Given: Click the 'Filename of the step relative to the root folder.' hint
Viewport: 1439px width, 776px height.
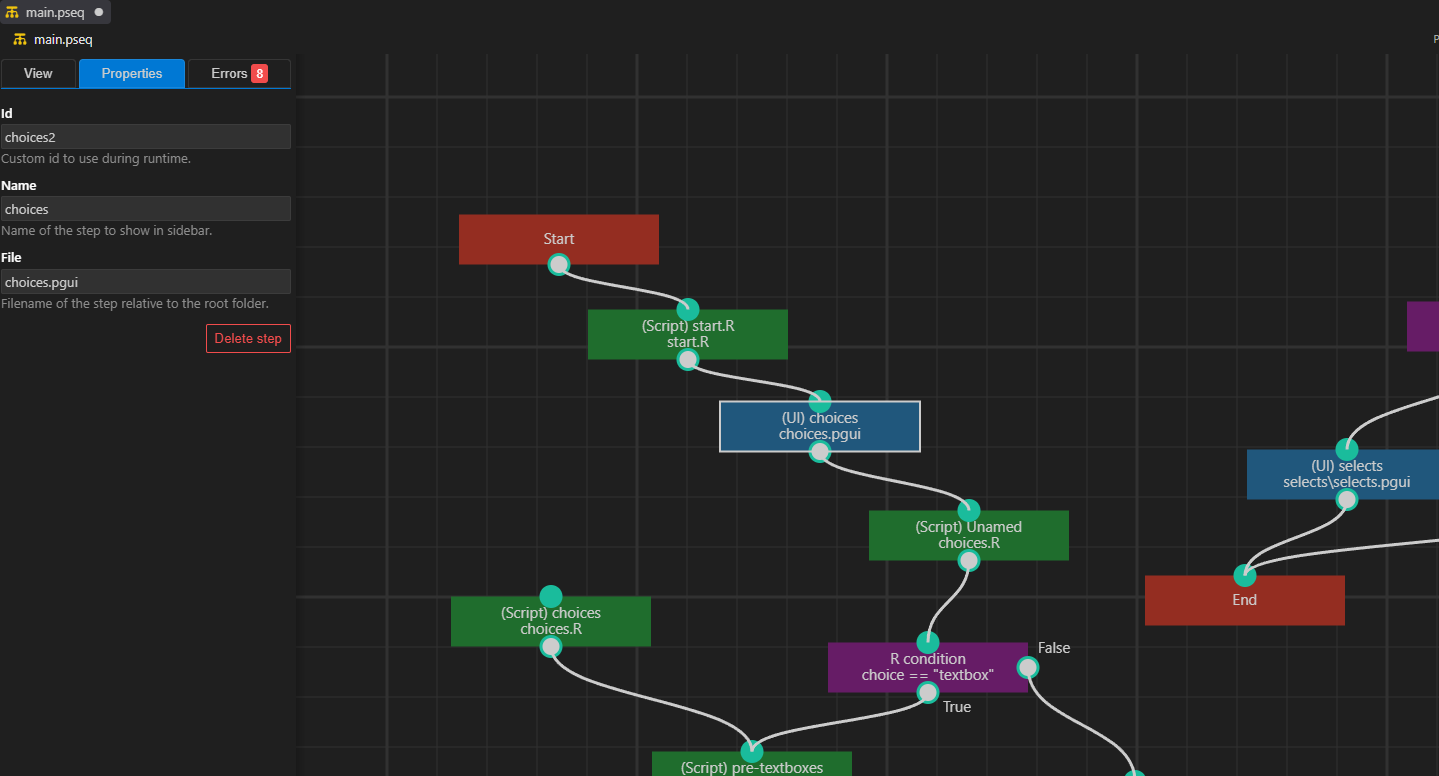Looking at the screenshot, I should 135,303.
